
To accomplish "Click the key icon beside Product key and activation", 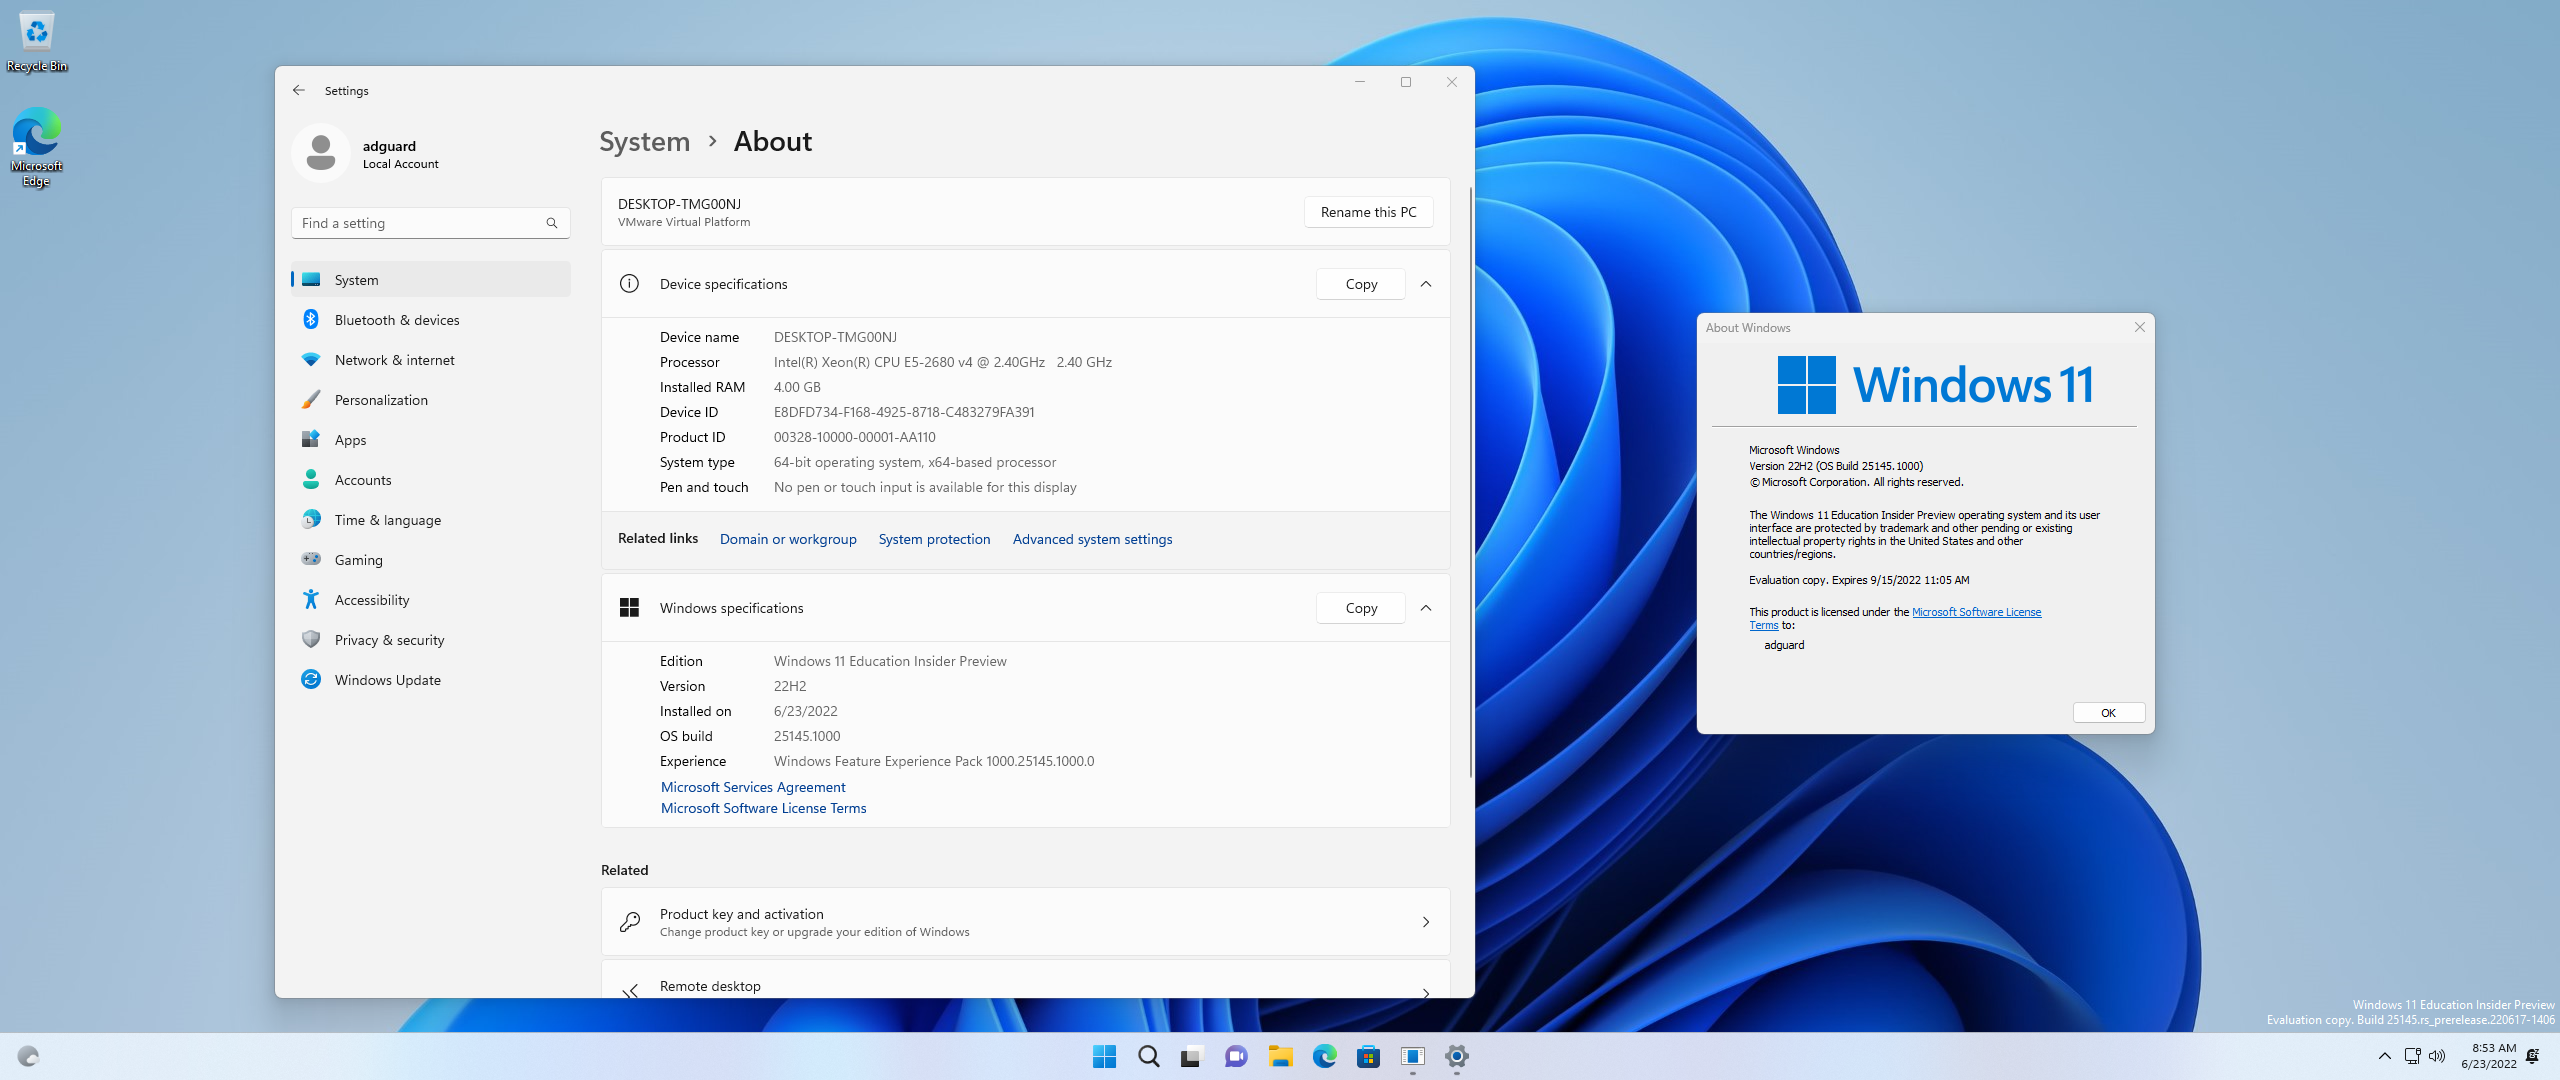I will (x=630, y=922).
